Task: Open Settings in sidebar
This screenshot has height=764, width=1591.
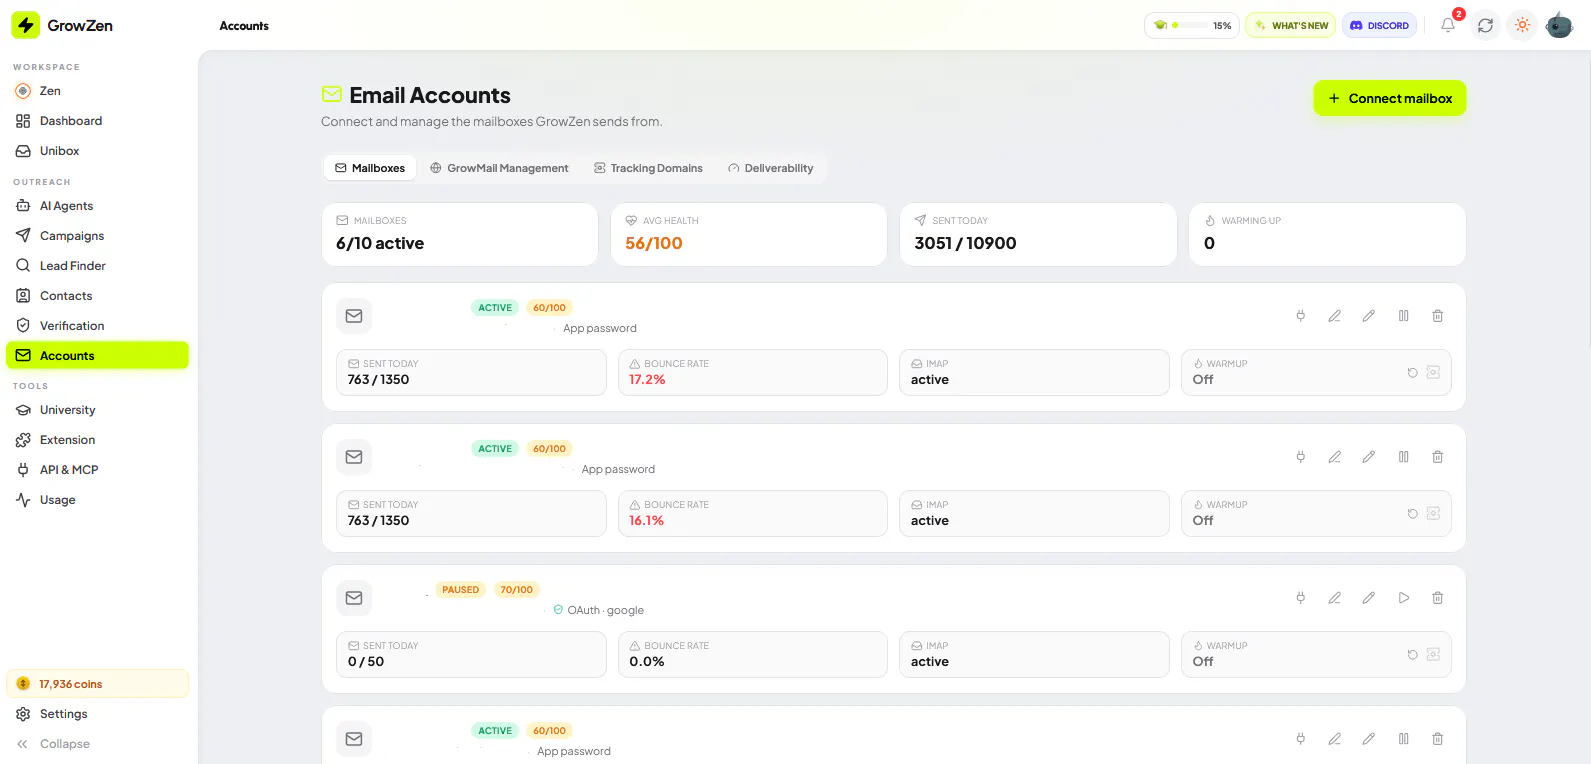Action: pos(97,714)
